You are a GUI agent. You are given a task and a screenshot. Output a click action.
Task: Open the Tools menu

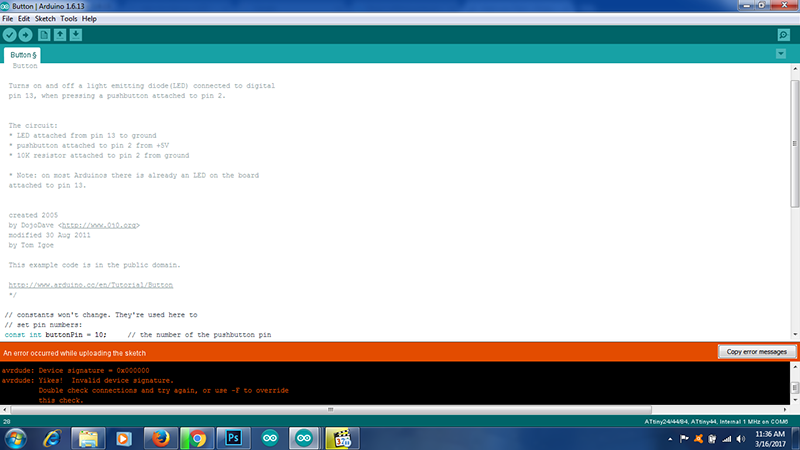click(68, 19)
